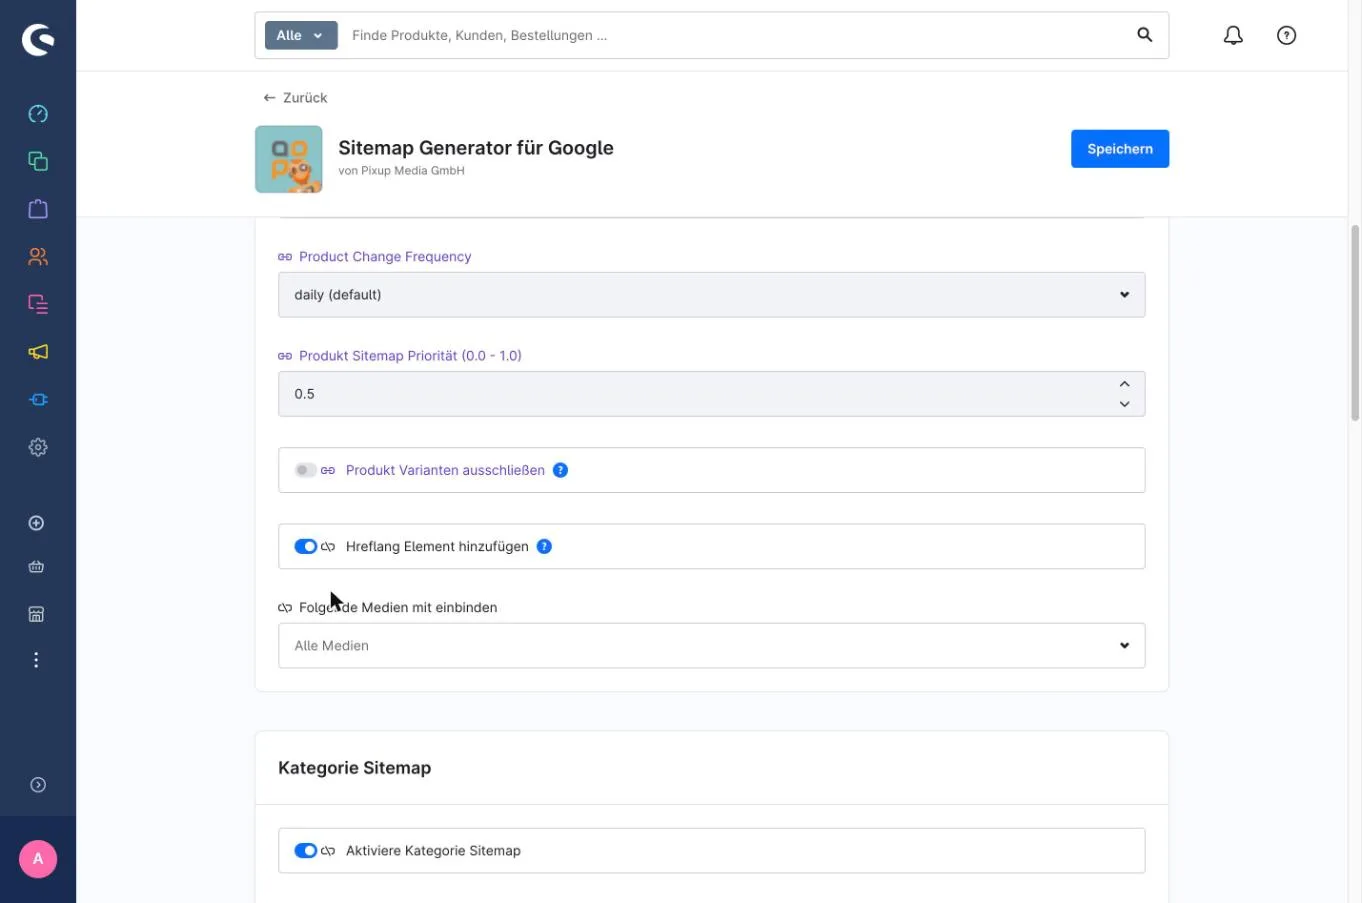The height and width of the screenshot is (903, 1362).
Task: Open the Catalogues sidebar icon
Action: (38, 161)
